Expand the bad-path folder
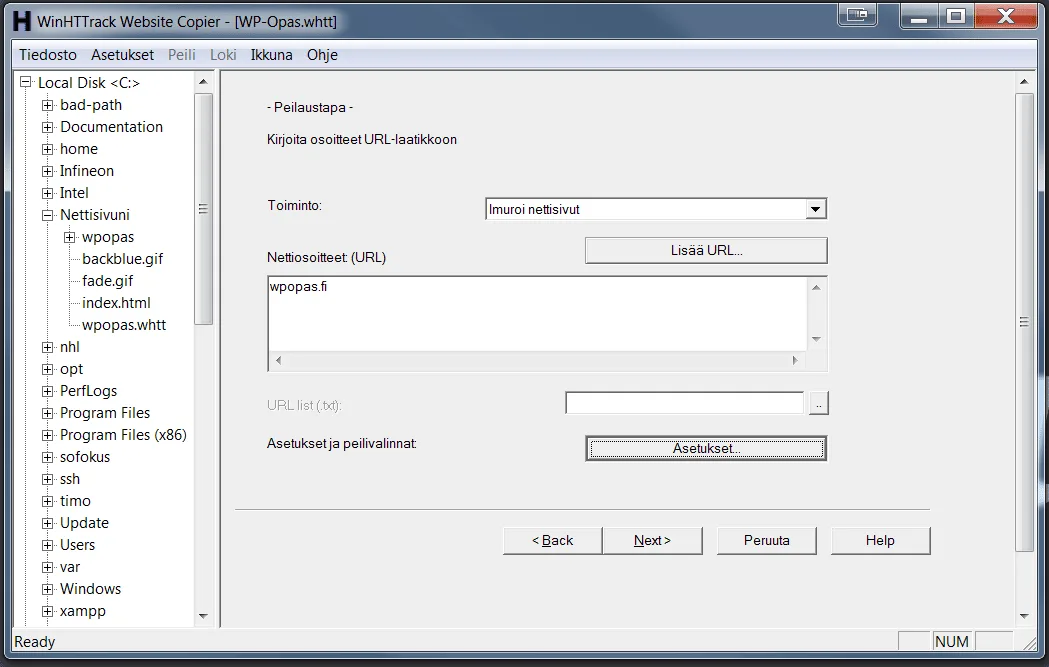 click(47, 105)
